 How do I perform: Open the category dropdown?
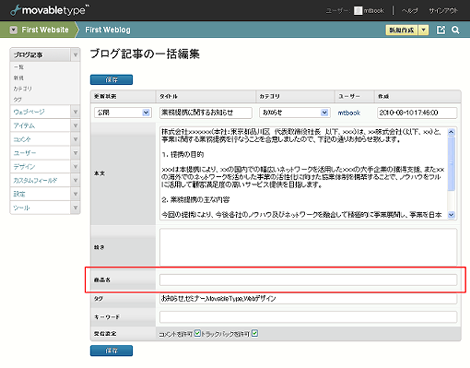295,113
